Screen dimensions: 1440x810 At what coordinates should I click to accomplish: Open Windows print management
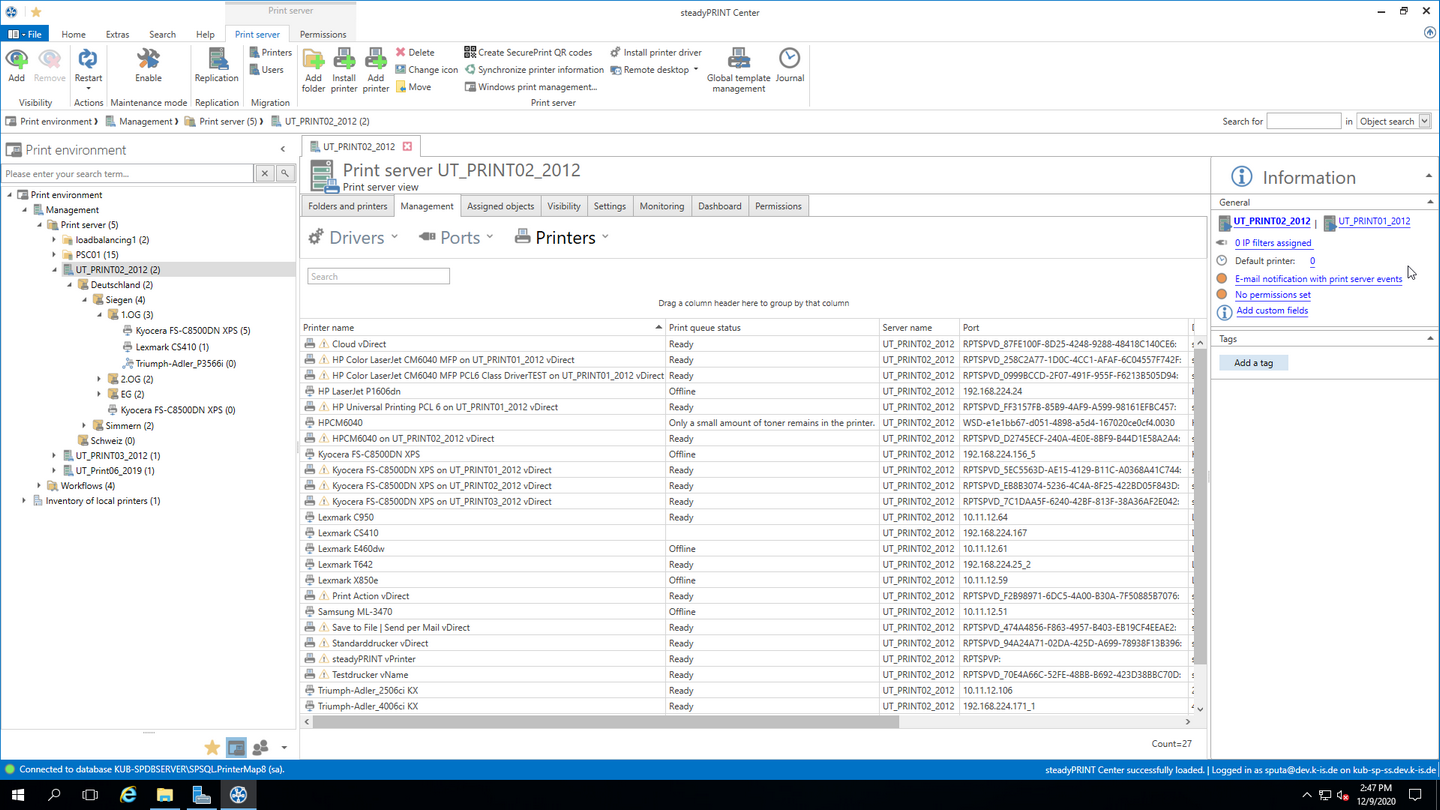click(x=531, y=87)
